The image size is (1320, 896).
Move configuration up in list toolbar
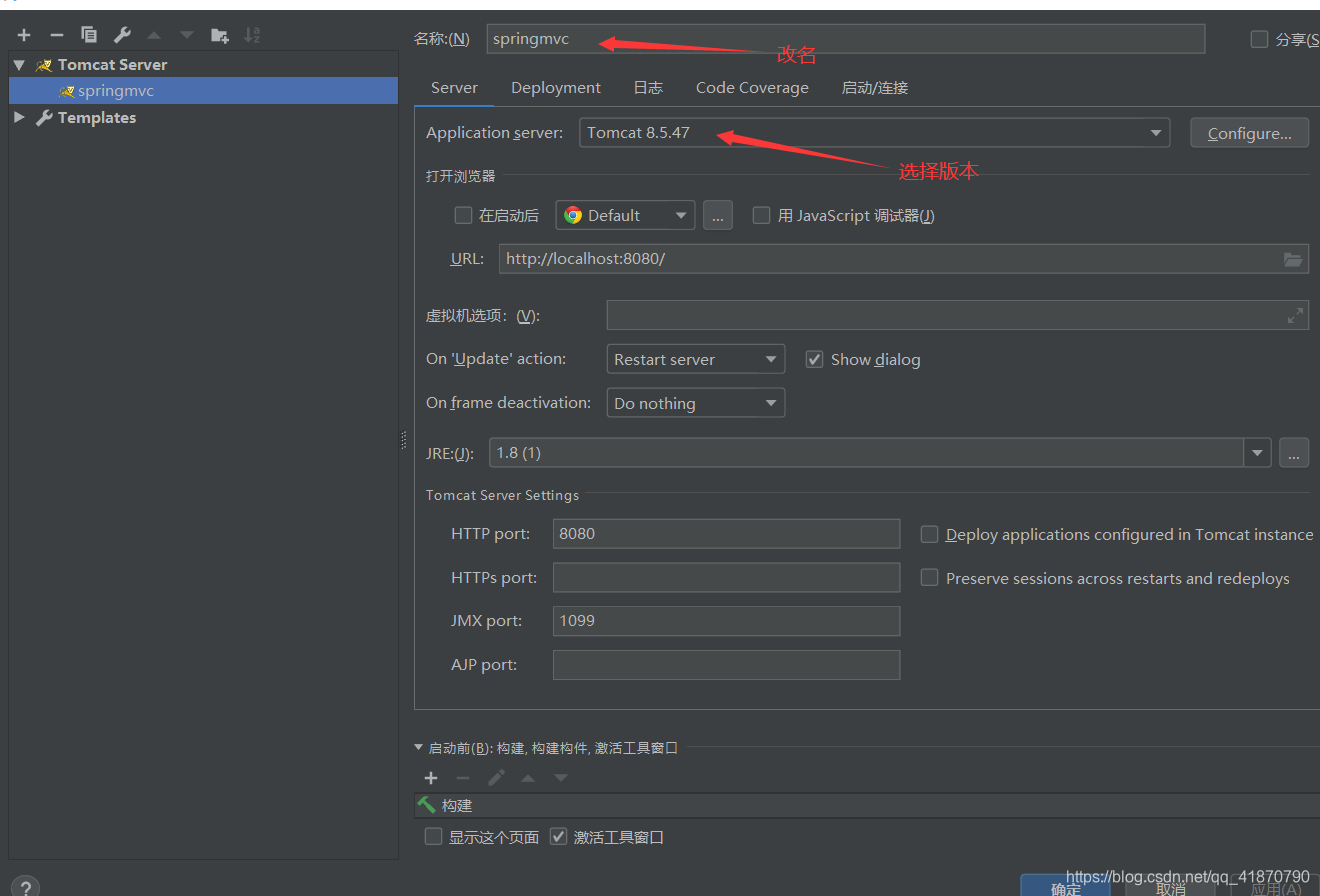(154, 35)
